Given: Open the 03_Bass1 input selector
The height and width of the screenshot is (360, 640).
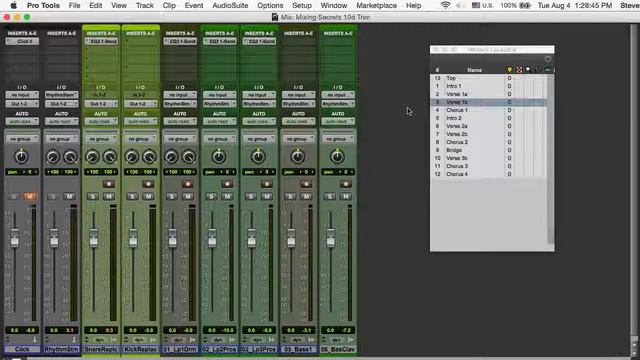Looking at the screenshot, I should tap(298, 95).
